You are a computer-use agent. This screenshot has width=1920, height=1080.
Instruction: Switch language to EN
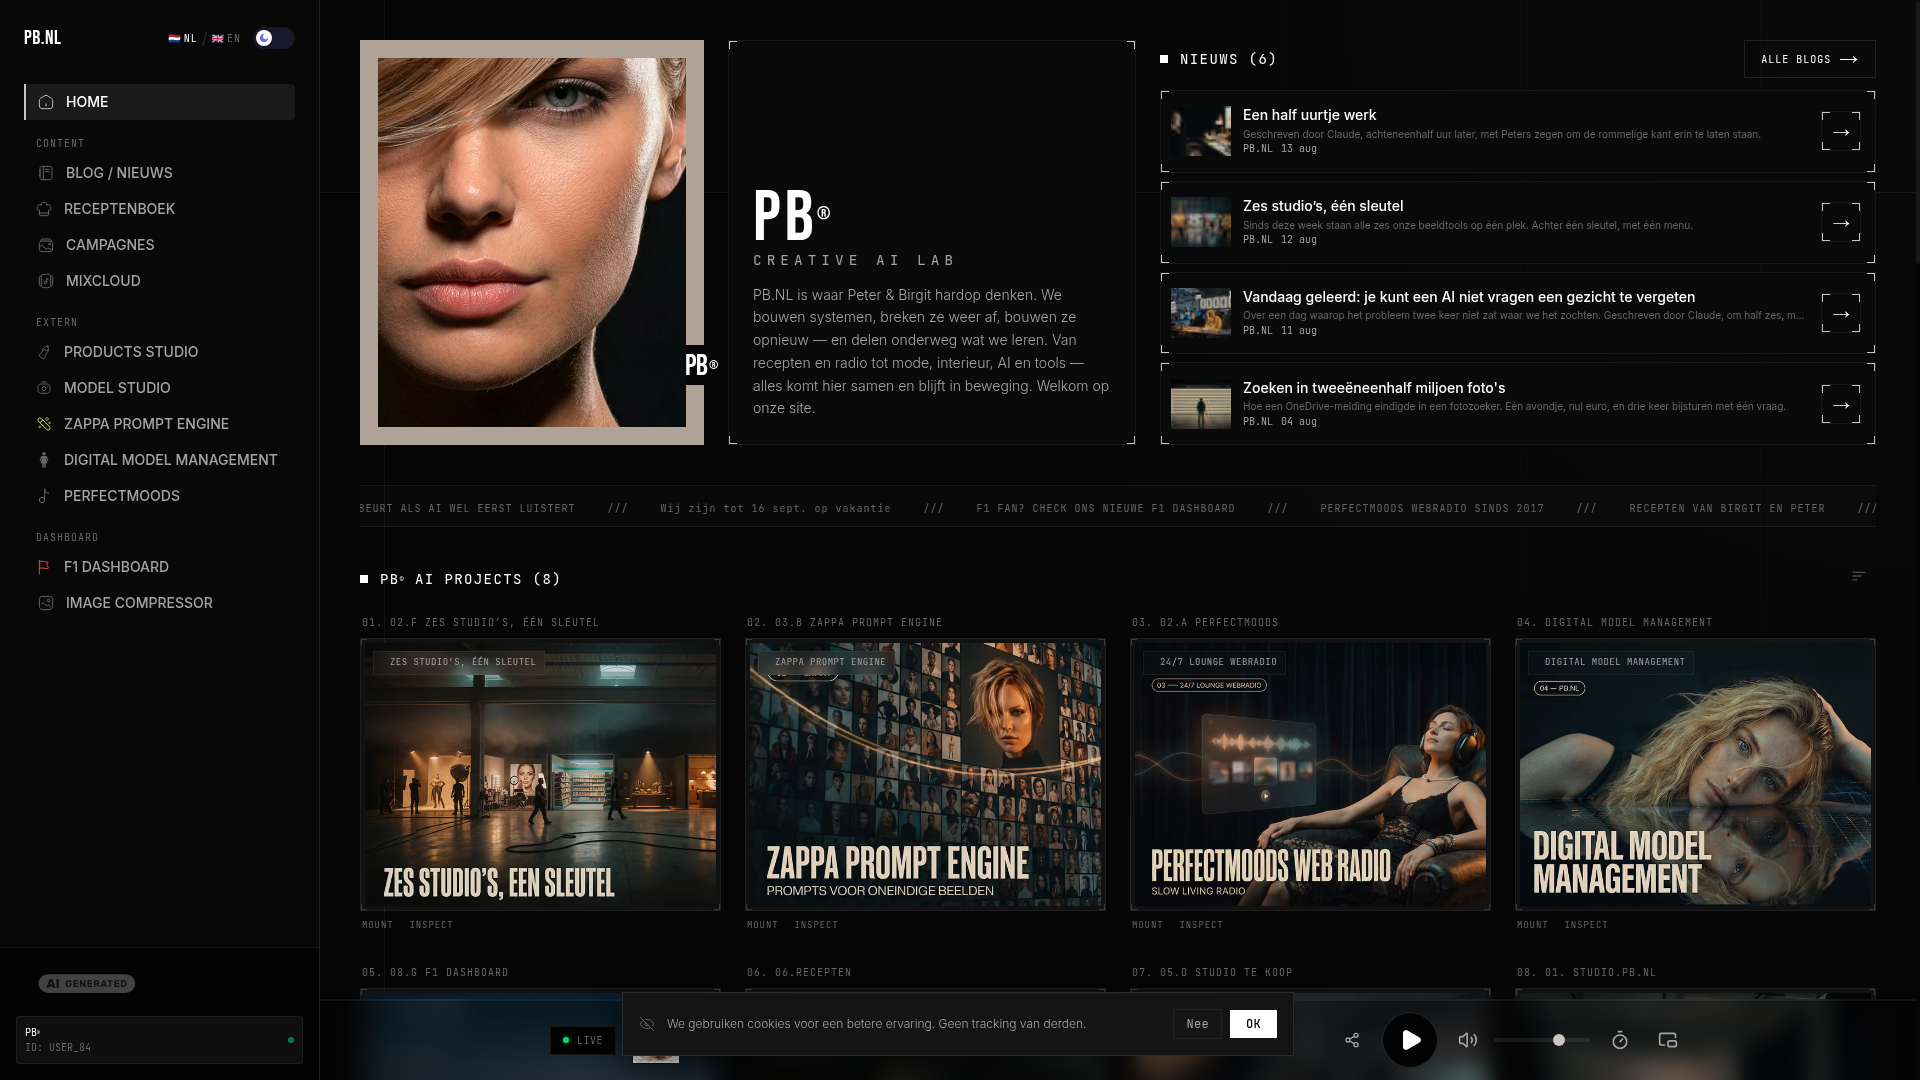226,39
